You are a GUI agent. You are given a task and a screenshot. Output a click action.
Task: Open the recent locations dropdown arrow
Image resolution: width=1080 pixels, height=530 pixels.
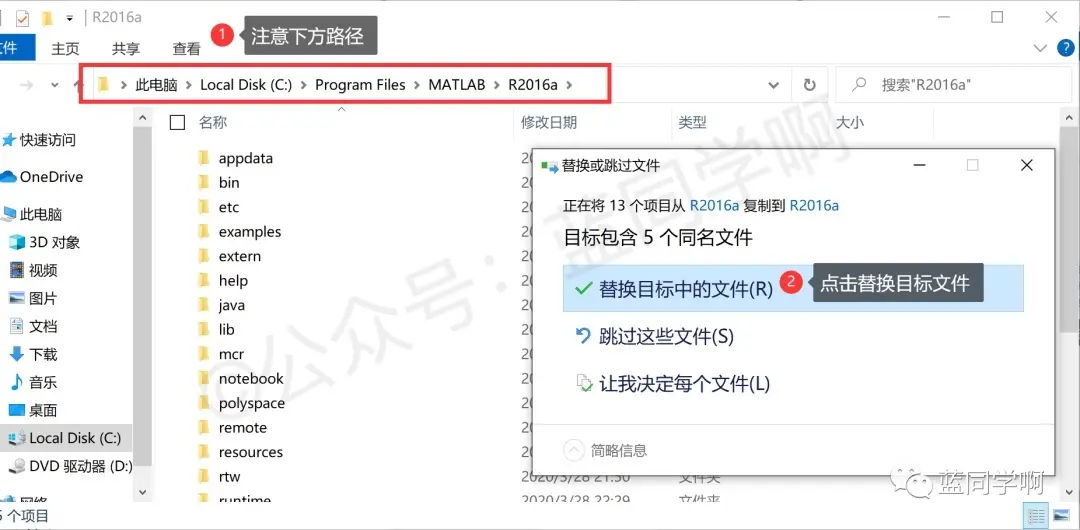pyautogui.click(x=55, y=85)
